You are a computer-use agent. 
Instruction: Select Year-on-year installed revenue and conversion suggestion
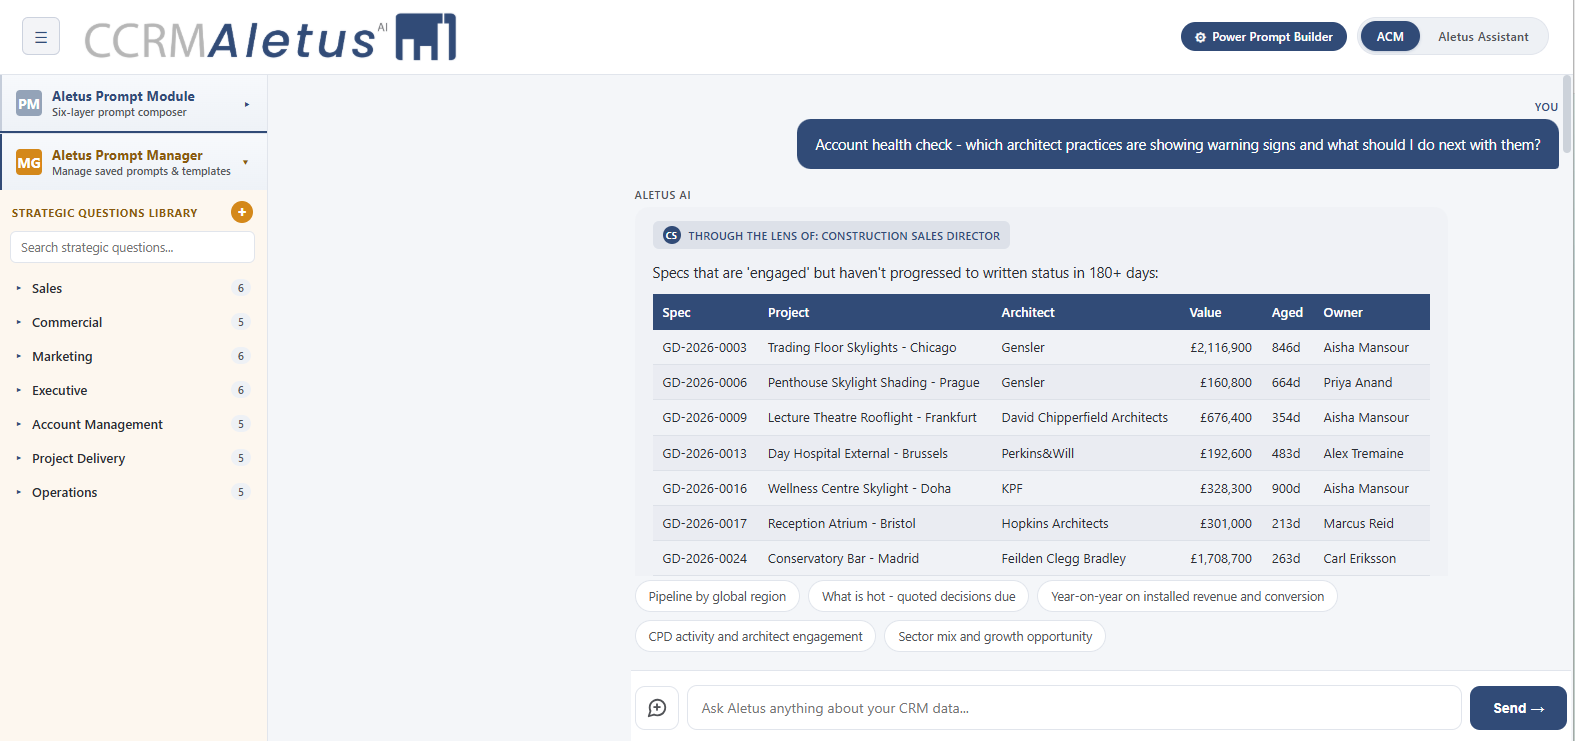pos(1187,597)
